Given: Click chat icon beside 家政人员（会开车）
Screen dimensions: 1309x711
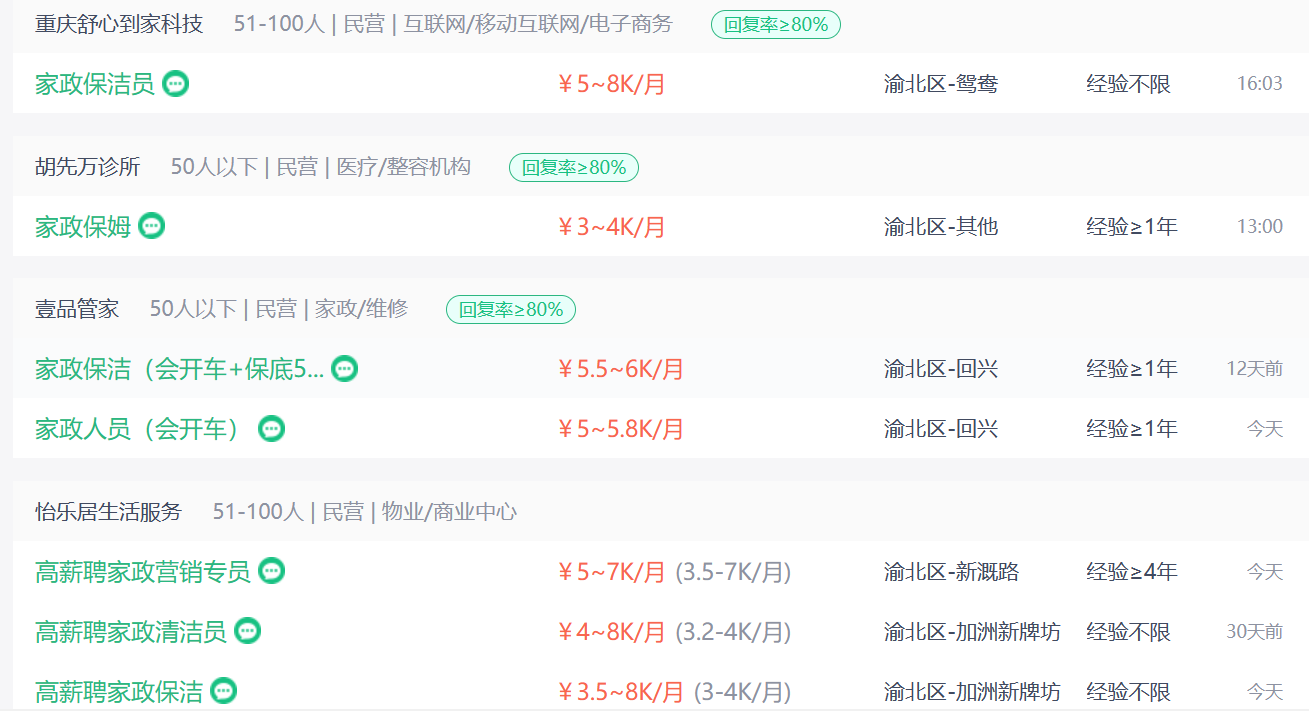Looking at the screenshot, I should (272, 429).
